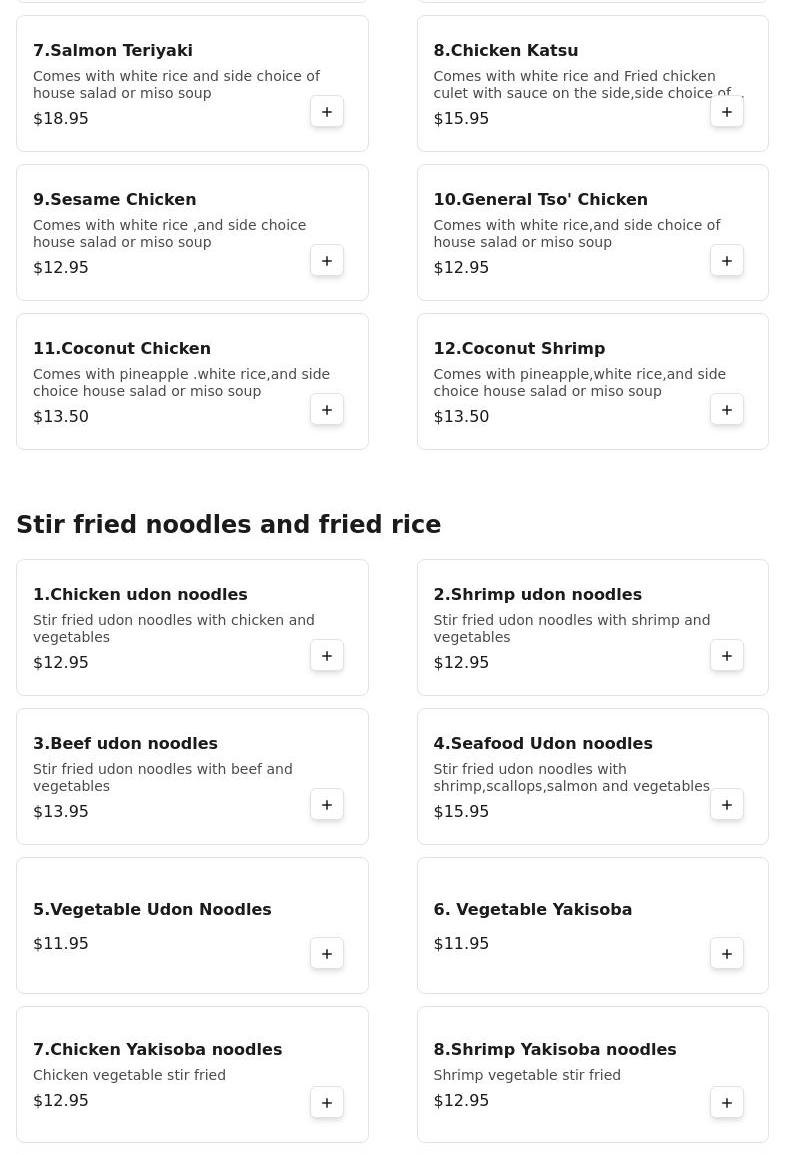The image size is (785, 1155).
Task: Open the Coconut Shrimp item name
Action: (x=519, y=349)
